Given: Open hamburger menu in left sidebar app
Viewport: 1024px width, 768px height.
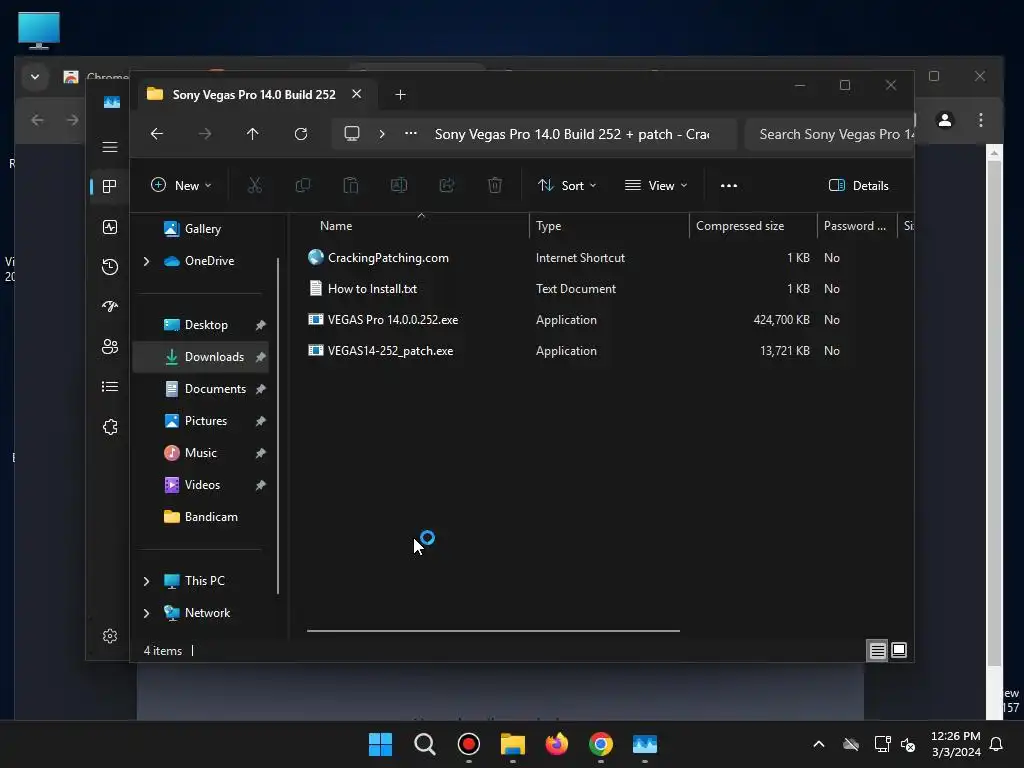Looking at the screenshot, I should point(110,147).
